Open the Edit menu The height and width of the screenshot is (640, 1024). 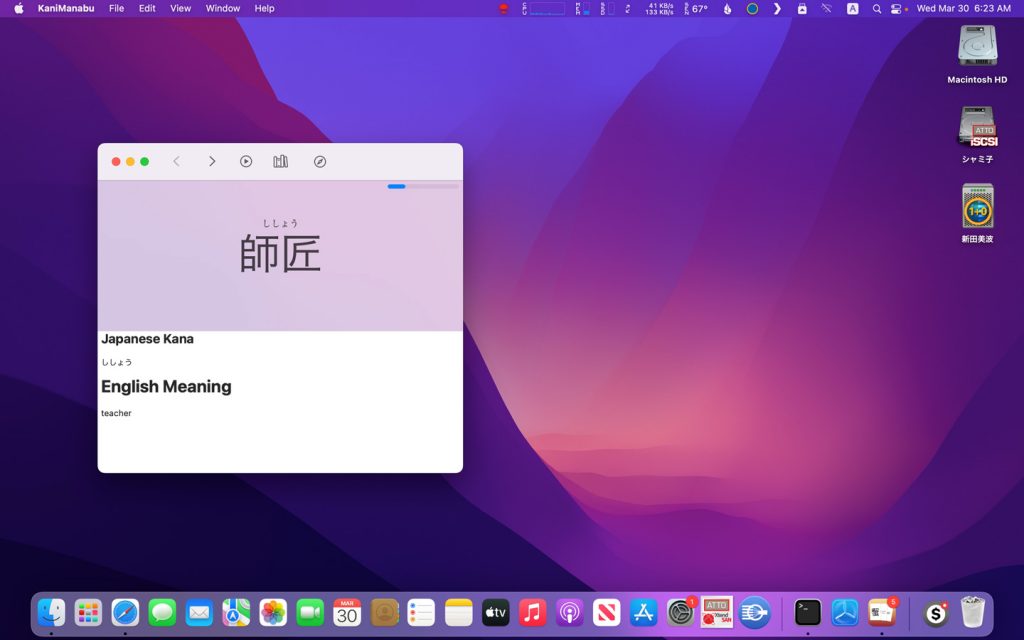tap(147, 8)
